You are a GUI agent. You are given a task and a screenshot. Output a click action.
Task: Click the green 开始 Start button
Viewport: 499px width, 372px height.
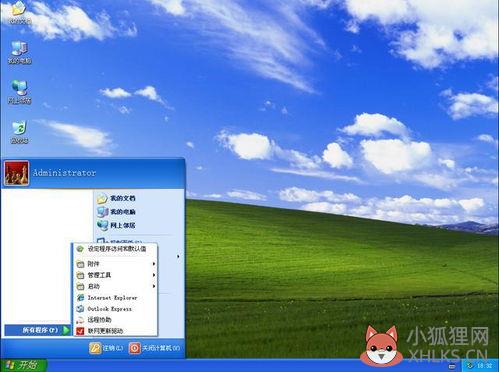click(x=23, y=365)
